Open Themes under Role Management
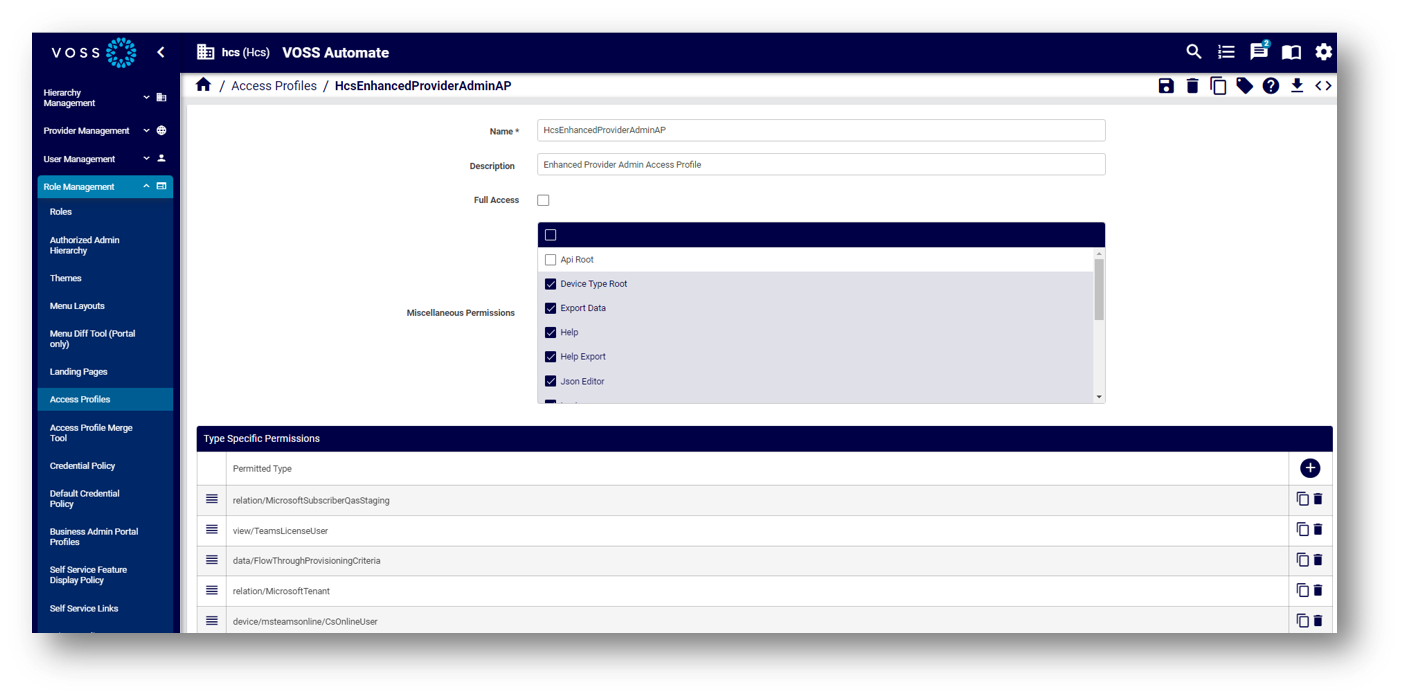The height and width of the screenshot is (698, 1402). tap(65, 278)
